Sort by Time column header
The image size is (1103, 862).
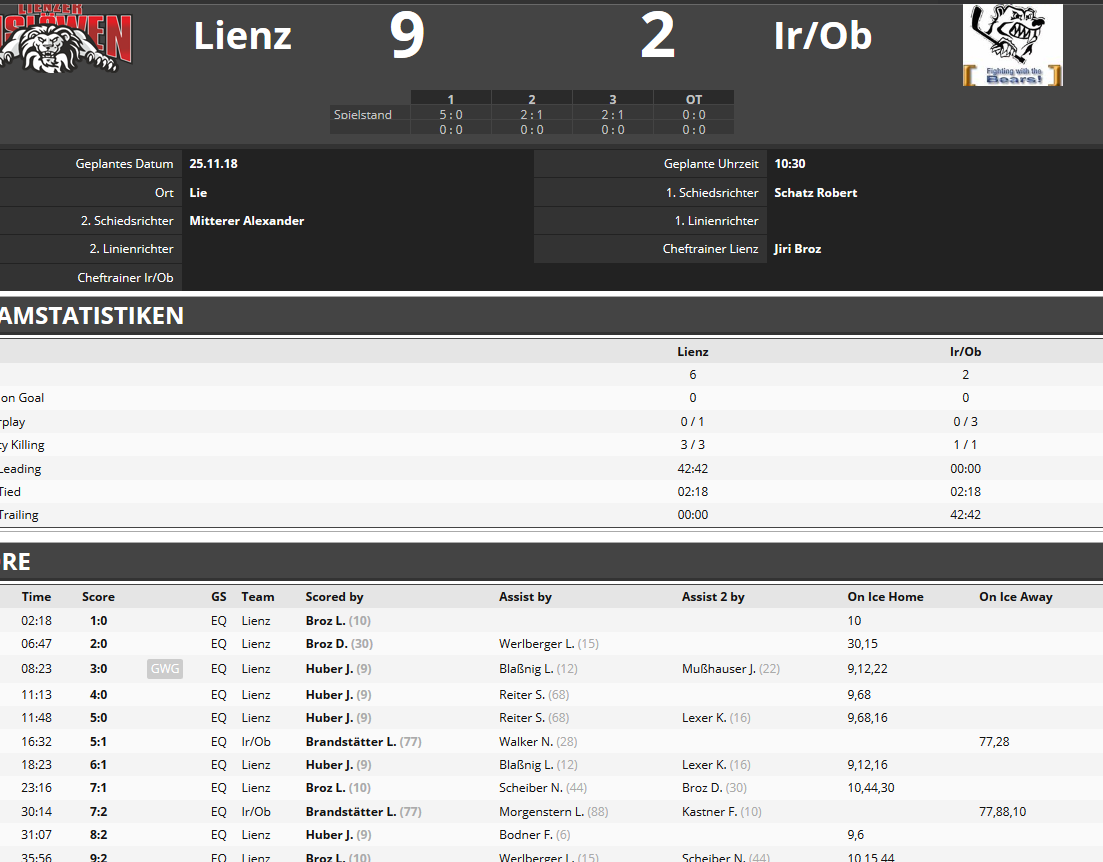click(36, 597)
